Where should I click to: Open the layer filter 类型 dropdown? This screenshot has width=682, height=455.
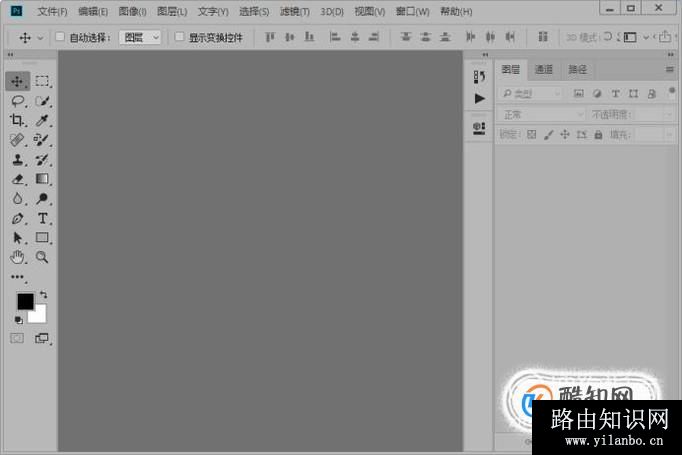(532, 93)
